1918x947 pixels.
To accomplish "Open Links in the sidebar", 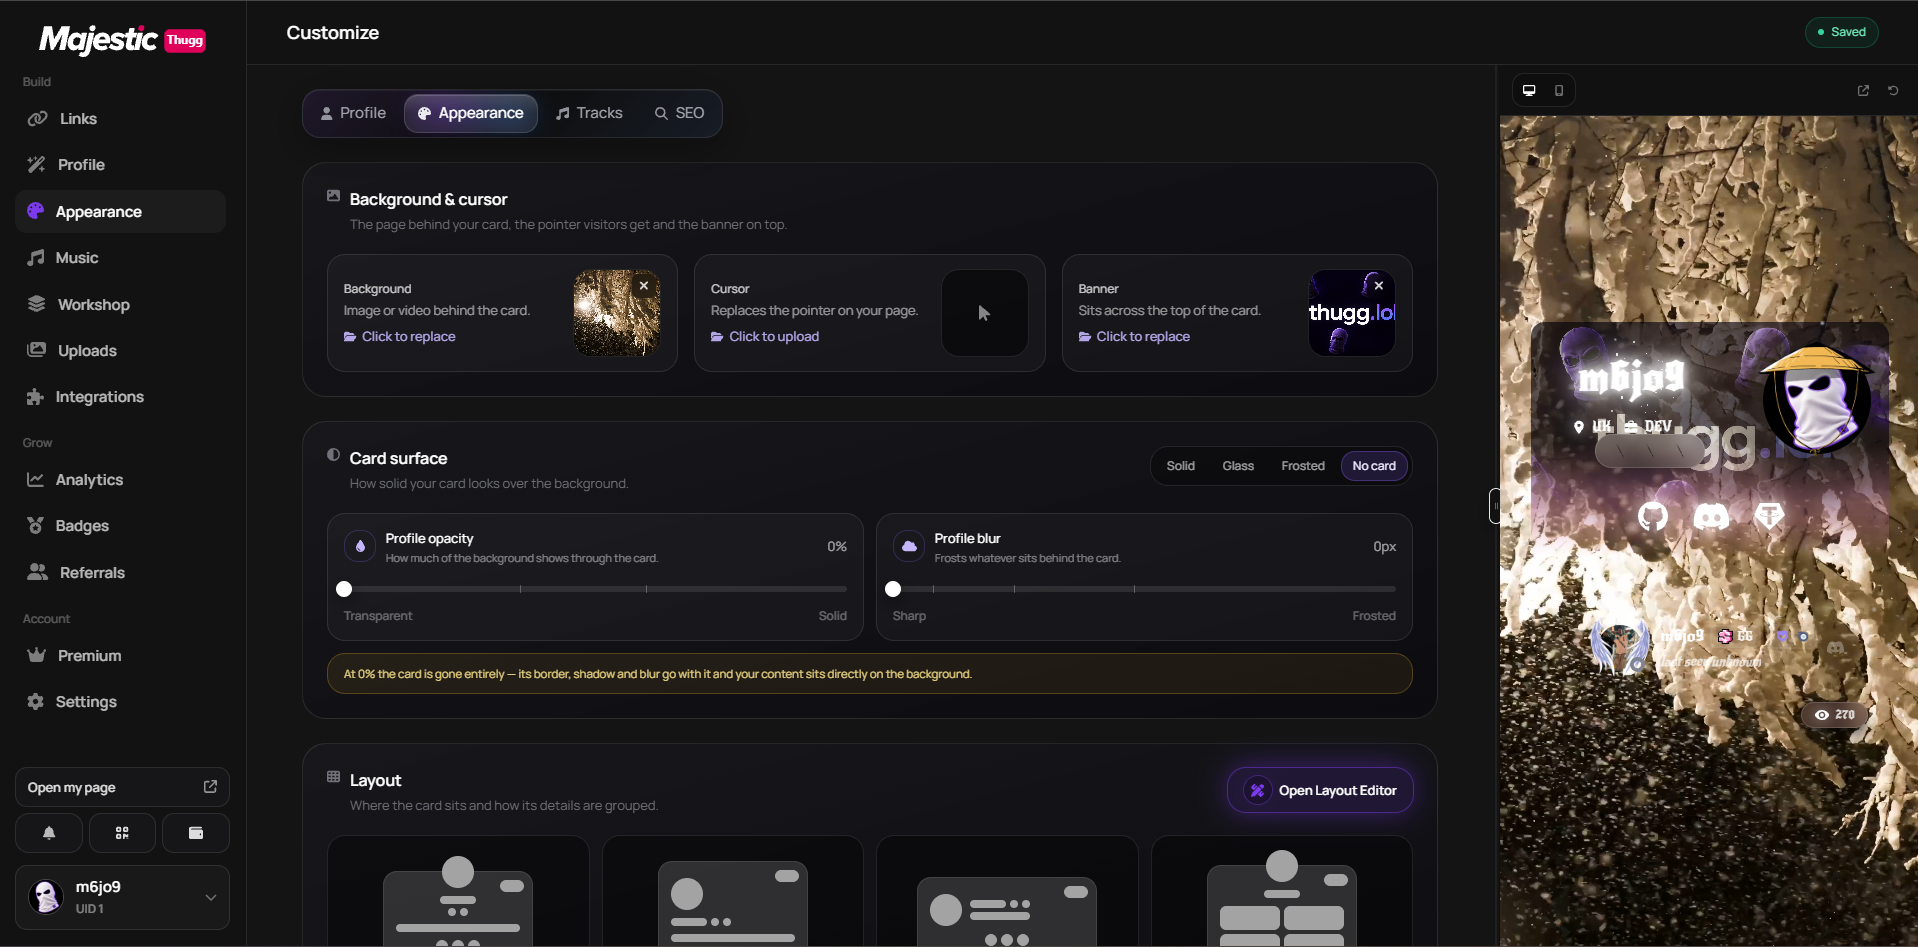I will click(x=120, y=118).
